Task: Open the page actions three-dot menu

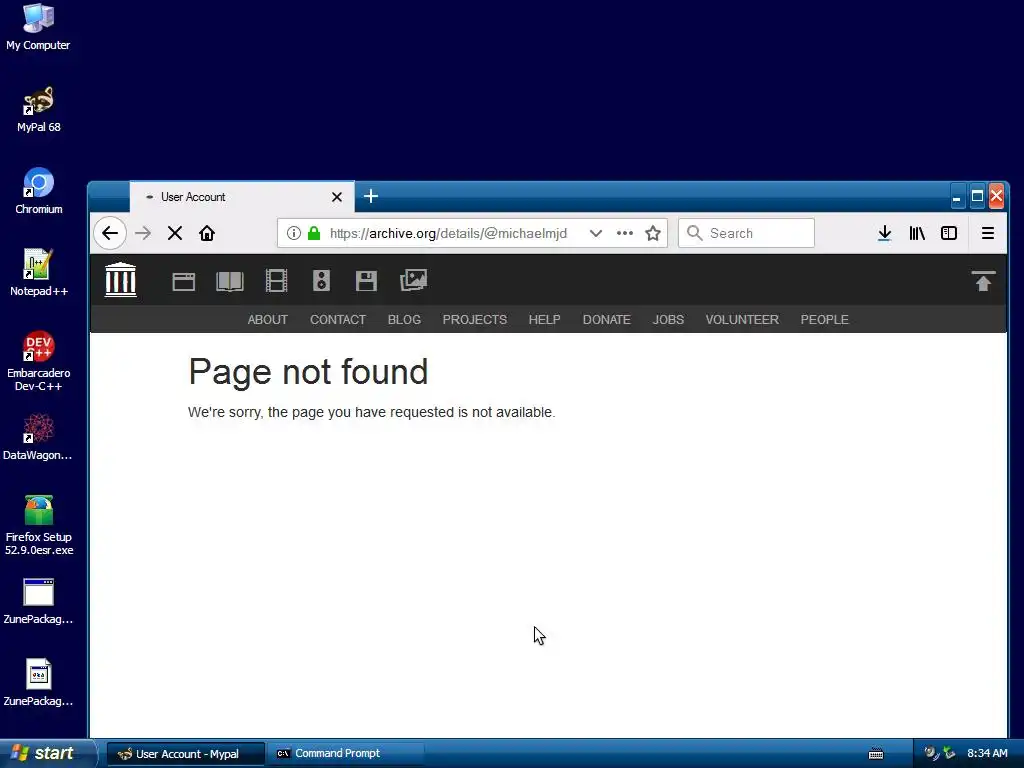Action: pyautogui.click(x=625, y=233)
